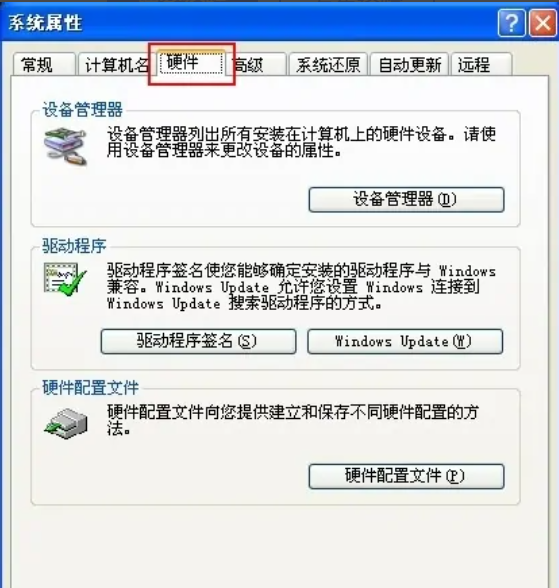Select the 远程 tab
The height and width of the screenshot is (588, 559).
[x=481, y=65]
